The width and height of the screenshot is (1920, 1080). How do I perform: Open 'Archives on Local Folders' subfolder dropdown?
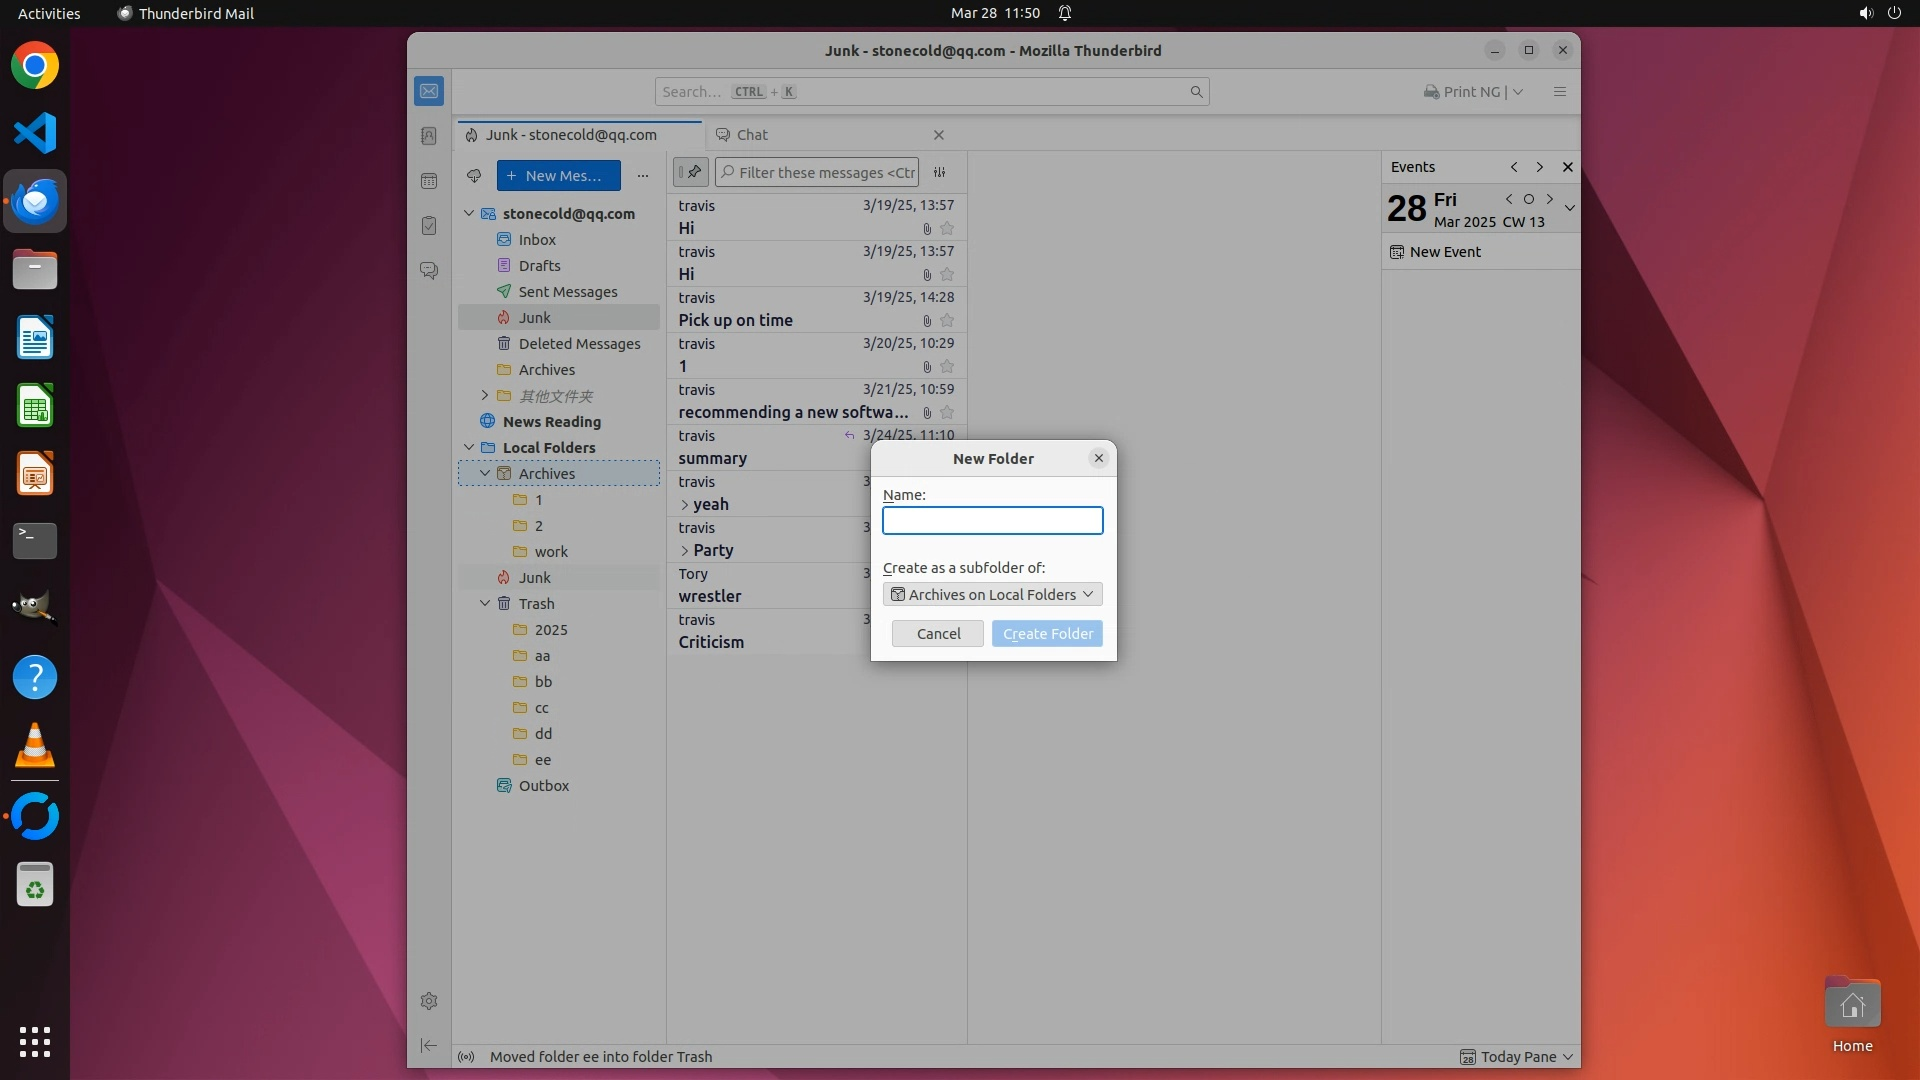click(992, 594)
